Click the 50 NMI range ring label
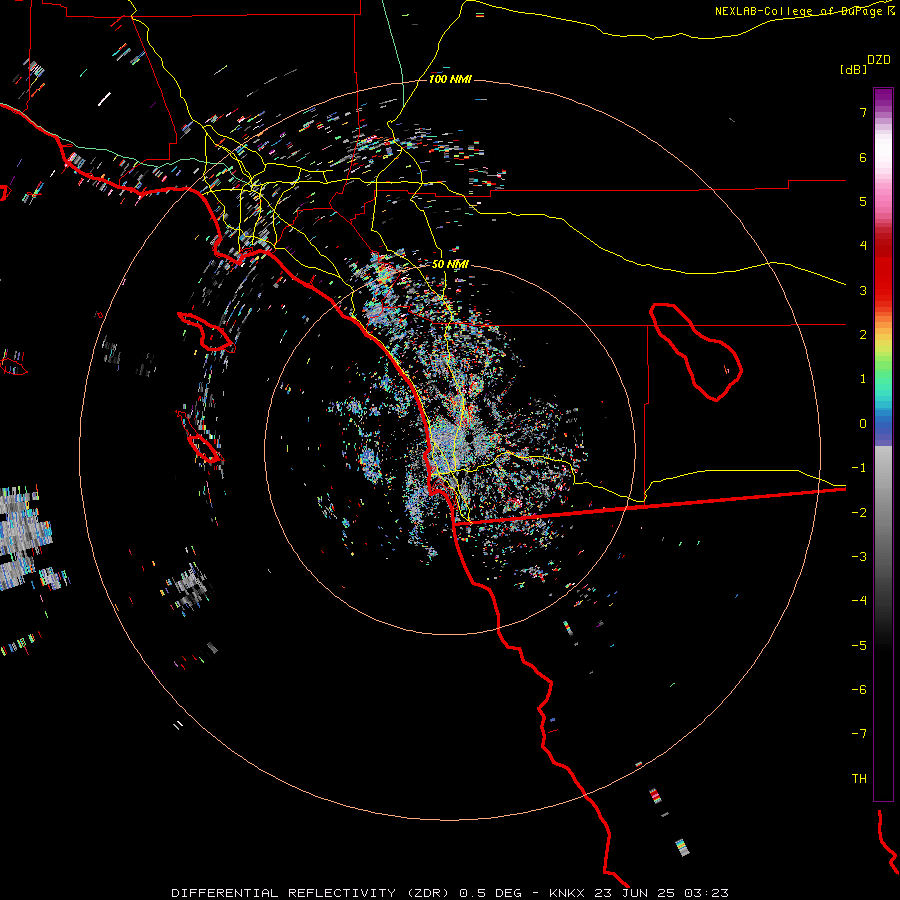Viewport: 900px width, 900px height. click(450, 265)
